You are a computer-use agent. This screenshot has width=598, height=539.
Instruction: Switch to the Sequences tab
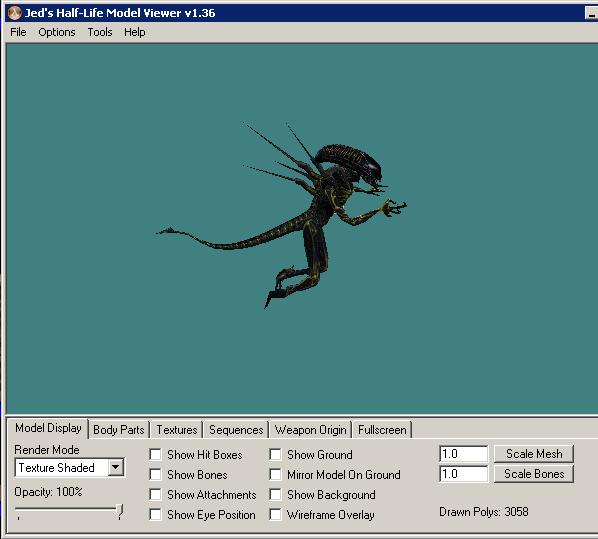236,430
